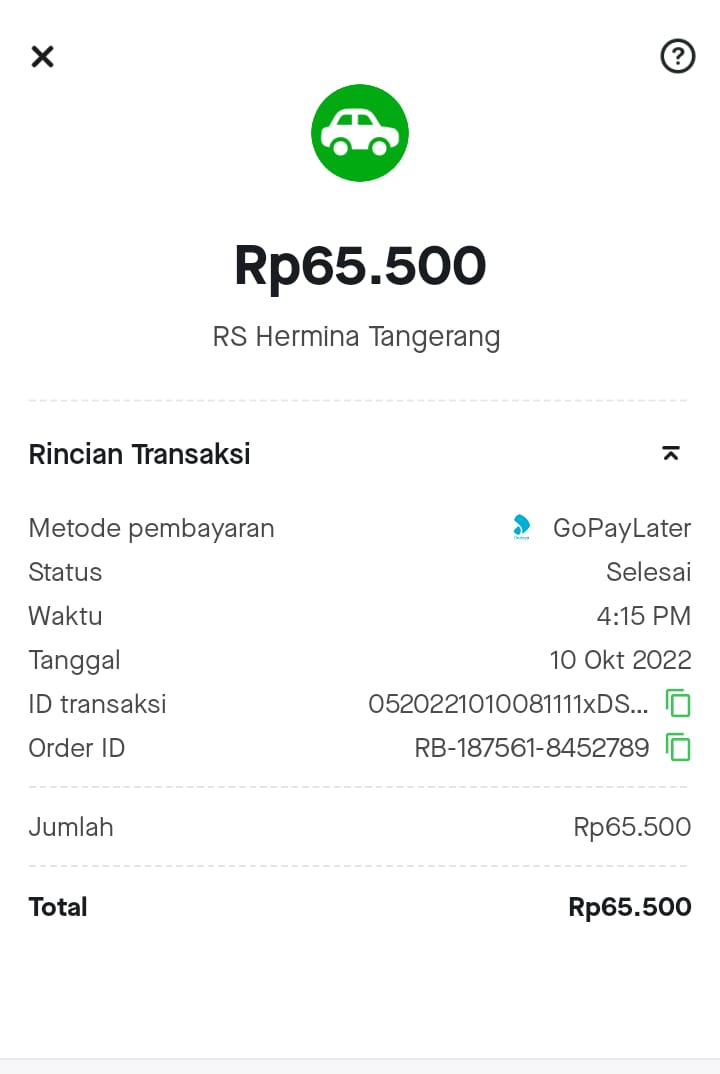The width and height of the screenshot is (720, 1074).
Task: Open the help question mark icon
Action: coord(678,57)
